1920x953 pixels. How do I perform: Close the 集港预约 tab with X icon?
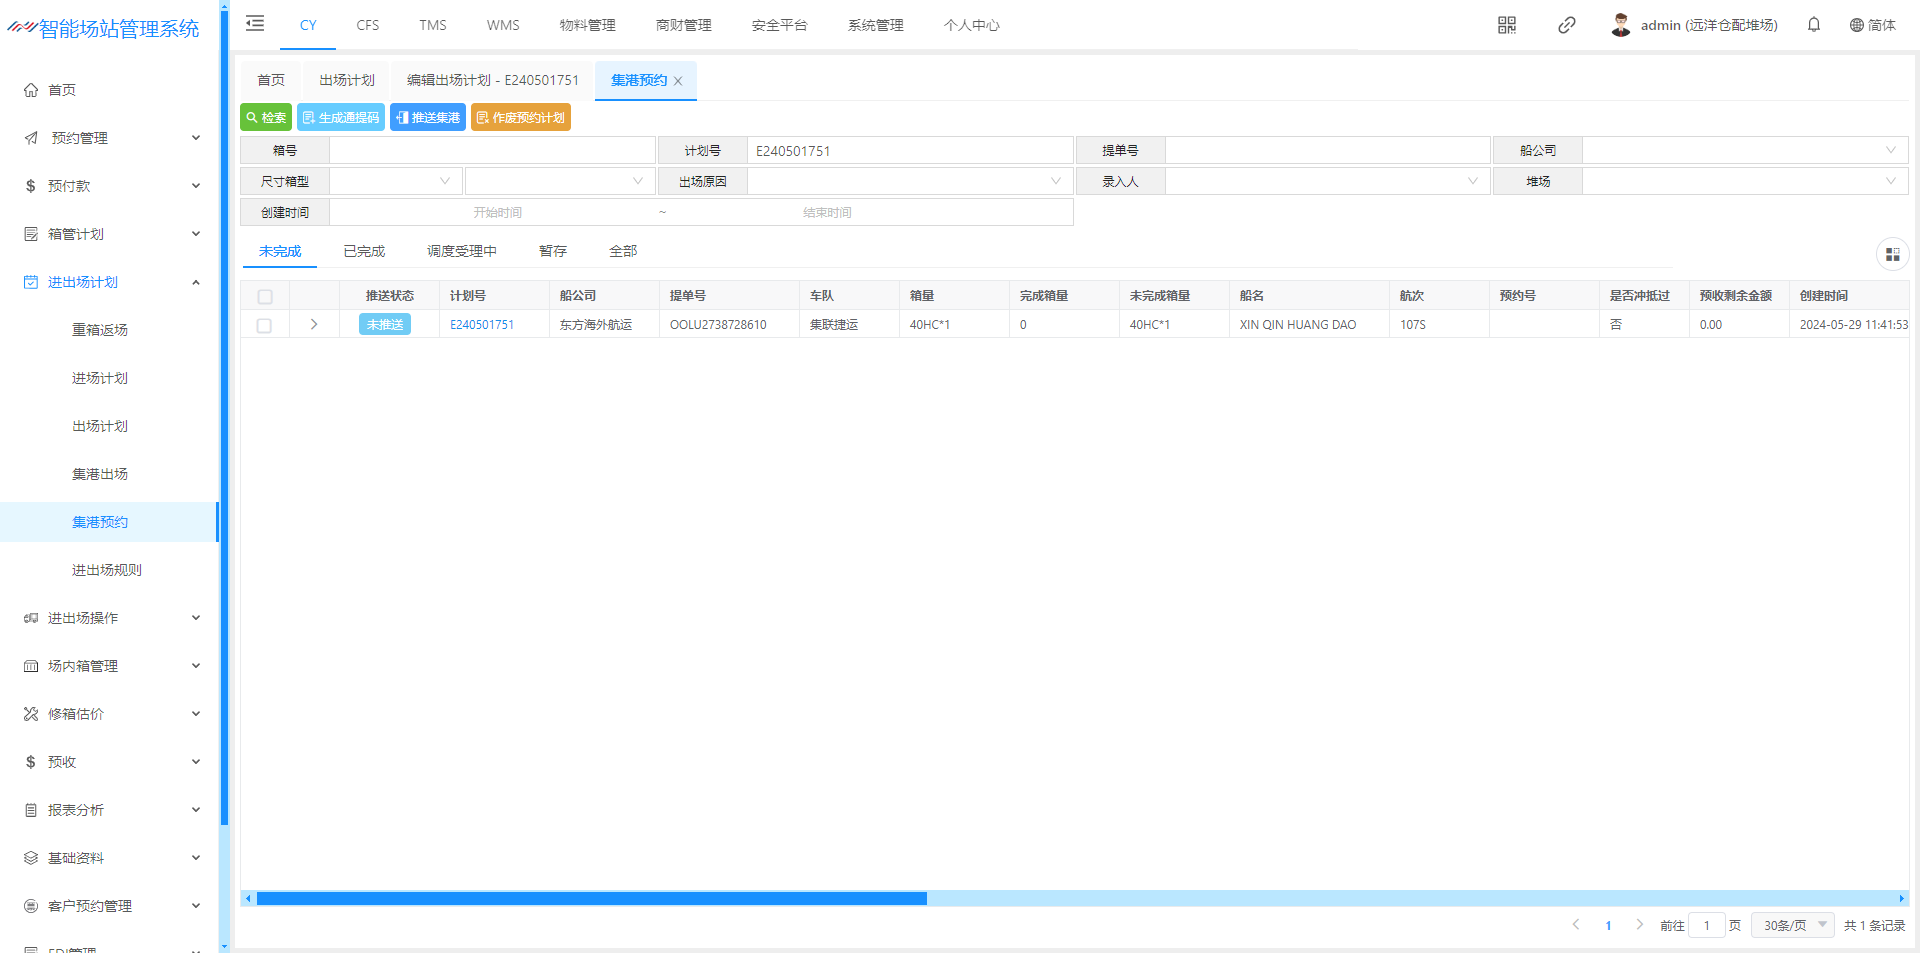[678, 81]
